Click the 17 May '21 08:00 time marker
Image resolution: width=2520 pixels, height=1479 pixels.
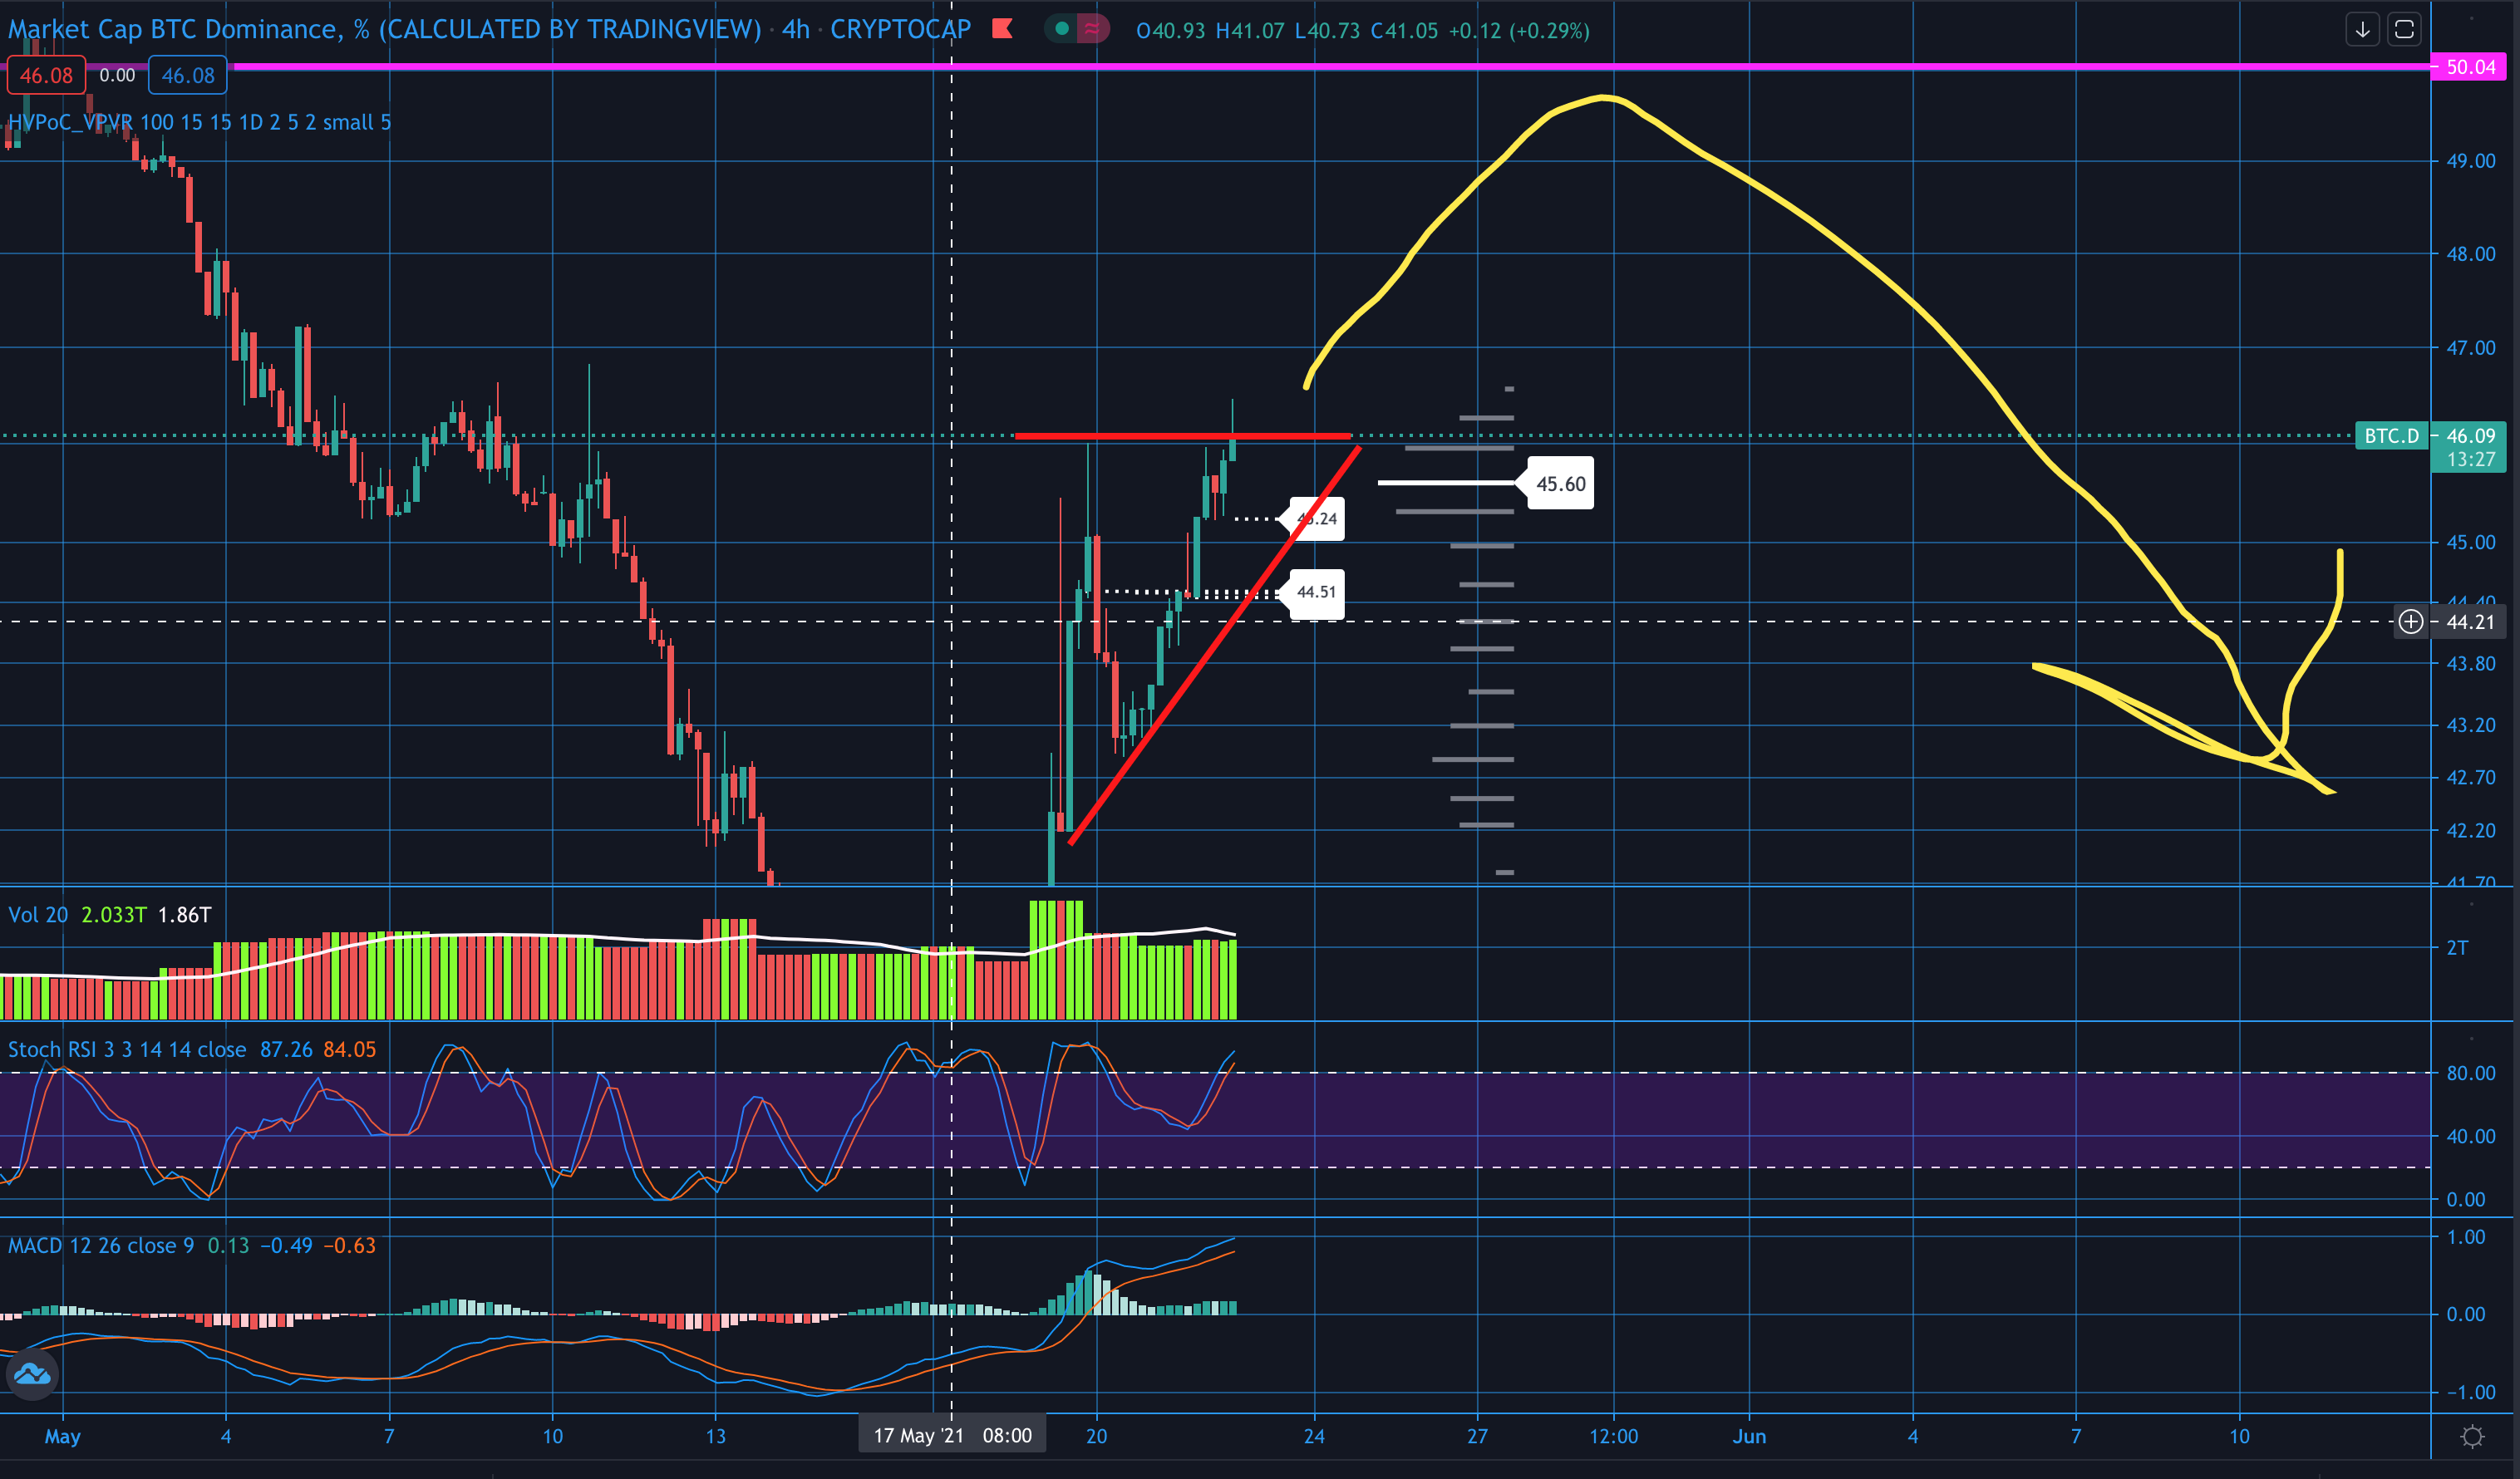pos(952,1436)
